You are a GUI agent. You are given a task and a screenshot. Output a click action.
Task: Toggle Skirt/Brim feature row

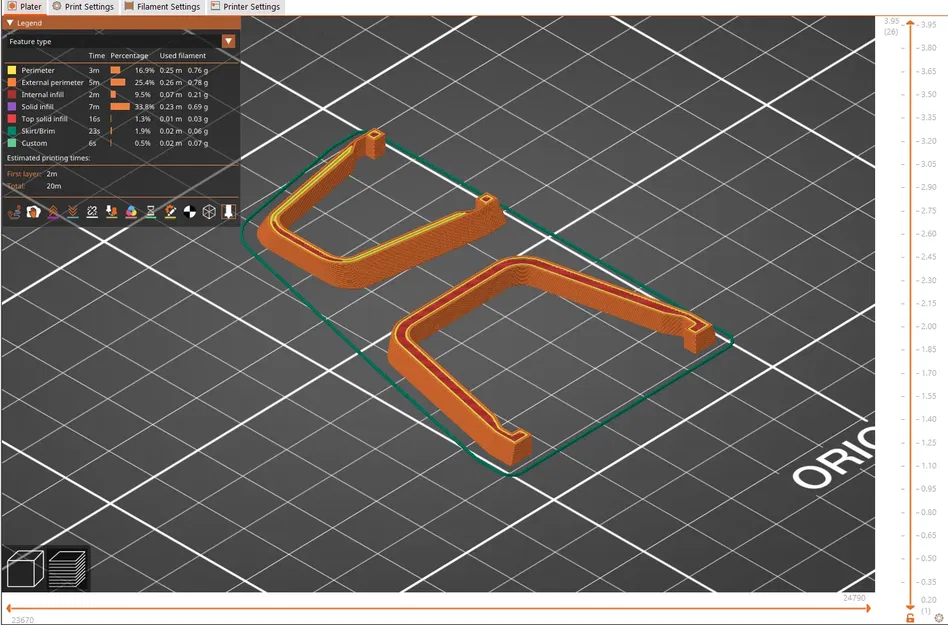click(x=121, y=131)
